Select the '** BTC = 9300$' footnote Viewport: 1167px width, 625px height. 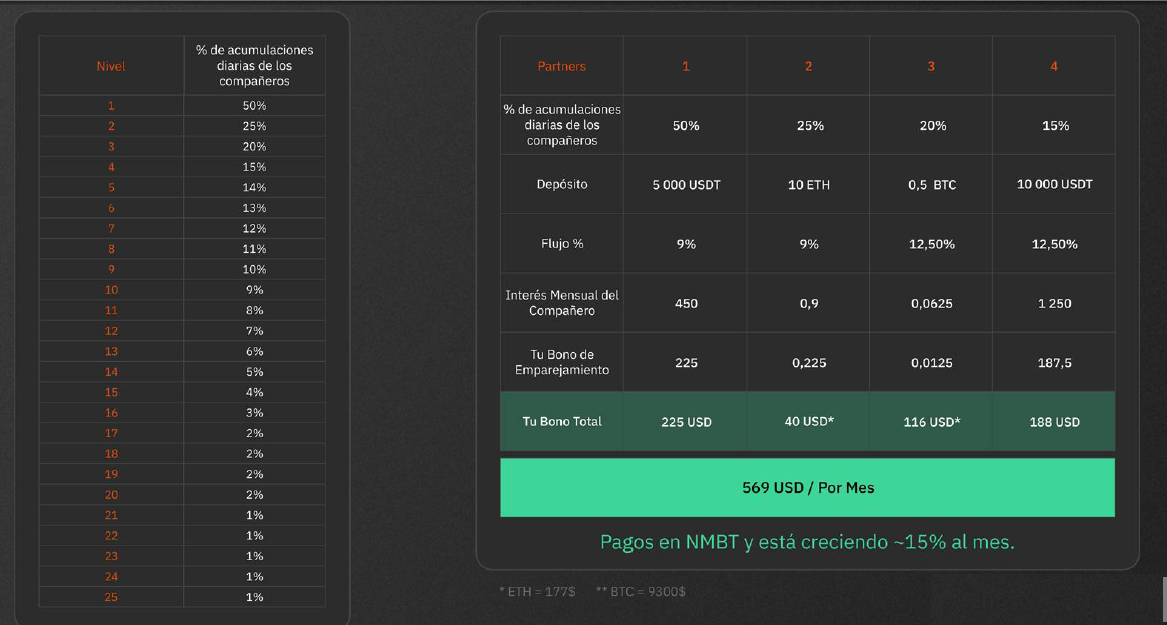(x=641, y=592)
